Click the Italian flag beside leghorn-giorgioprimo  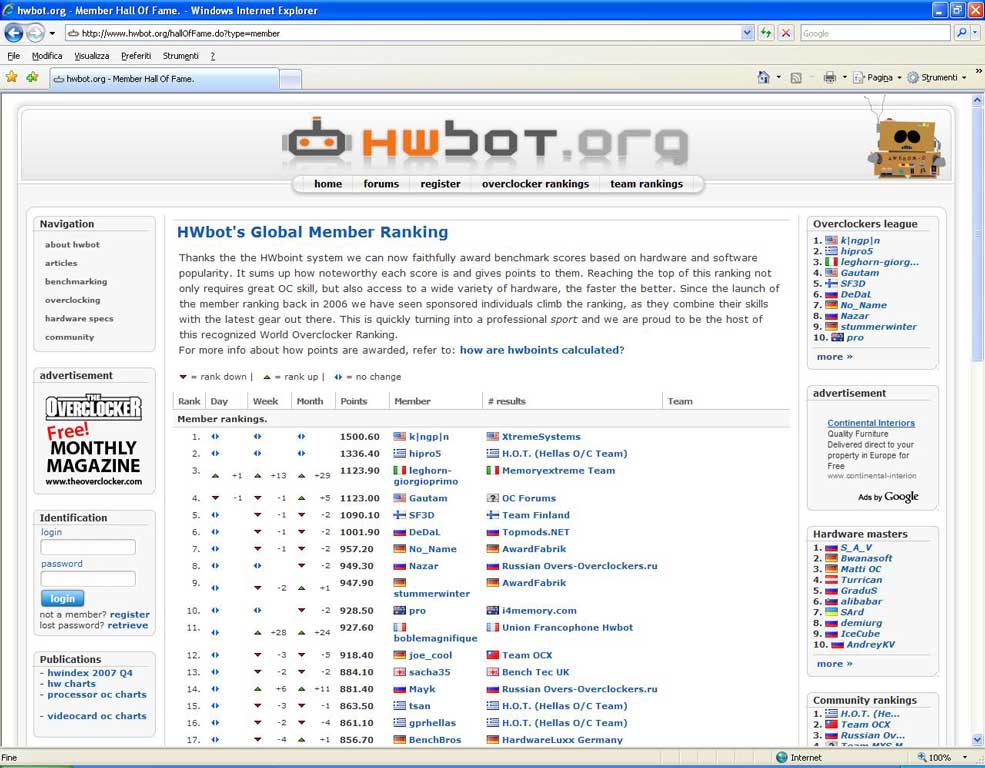coord(400,470)
